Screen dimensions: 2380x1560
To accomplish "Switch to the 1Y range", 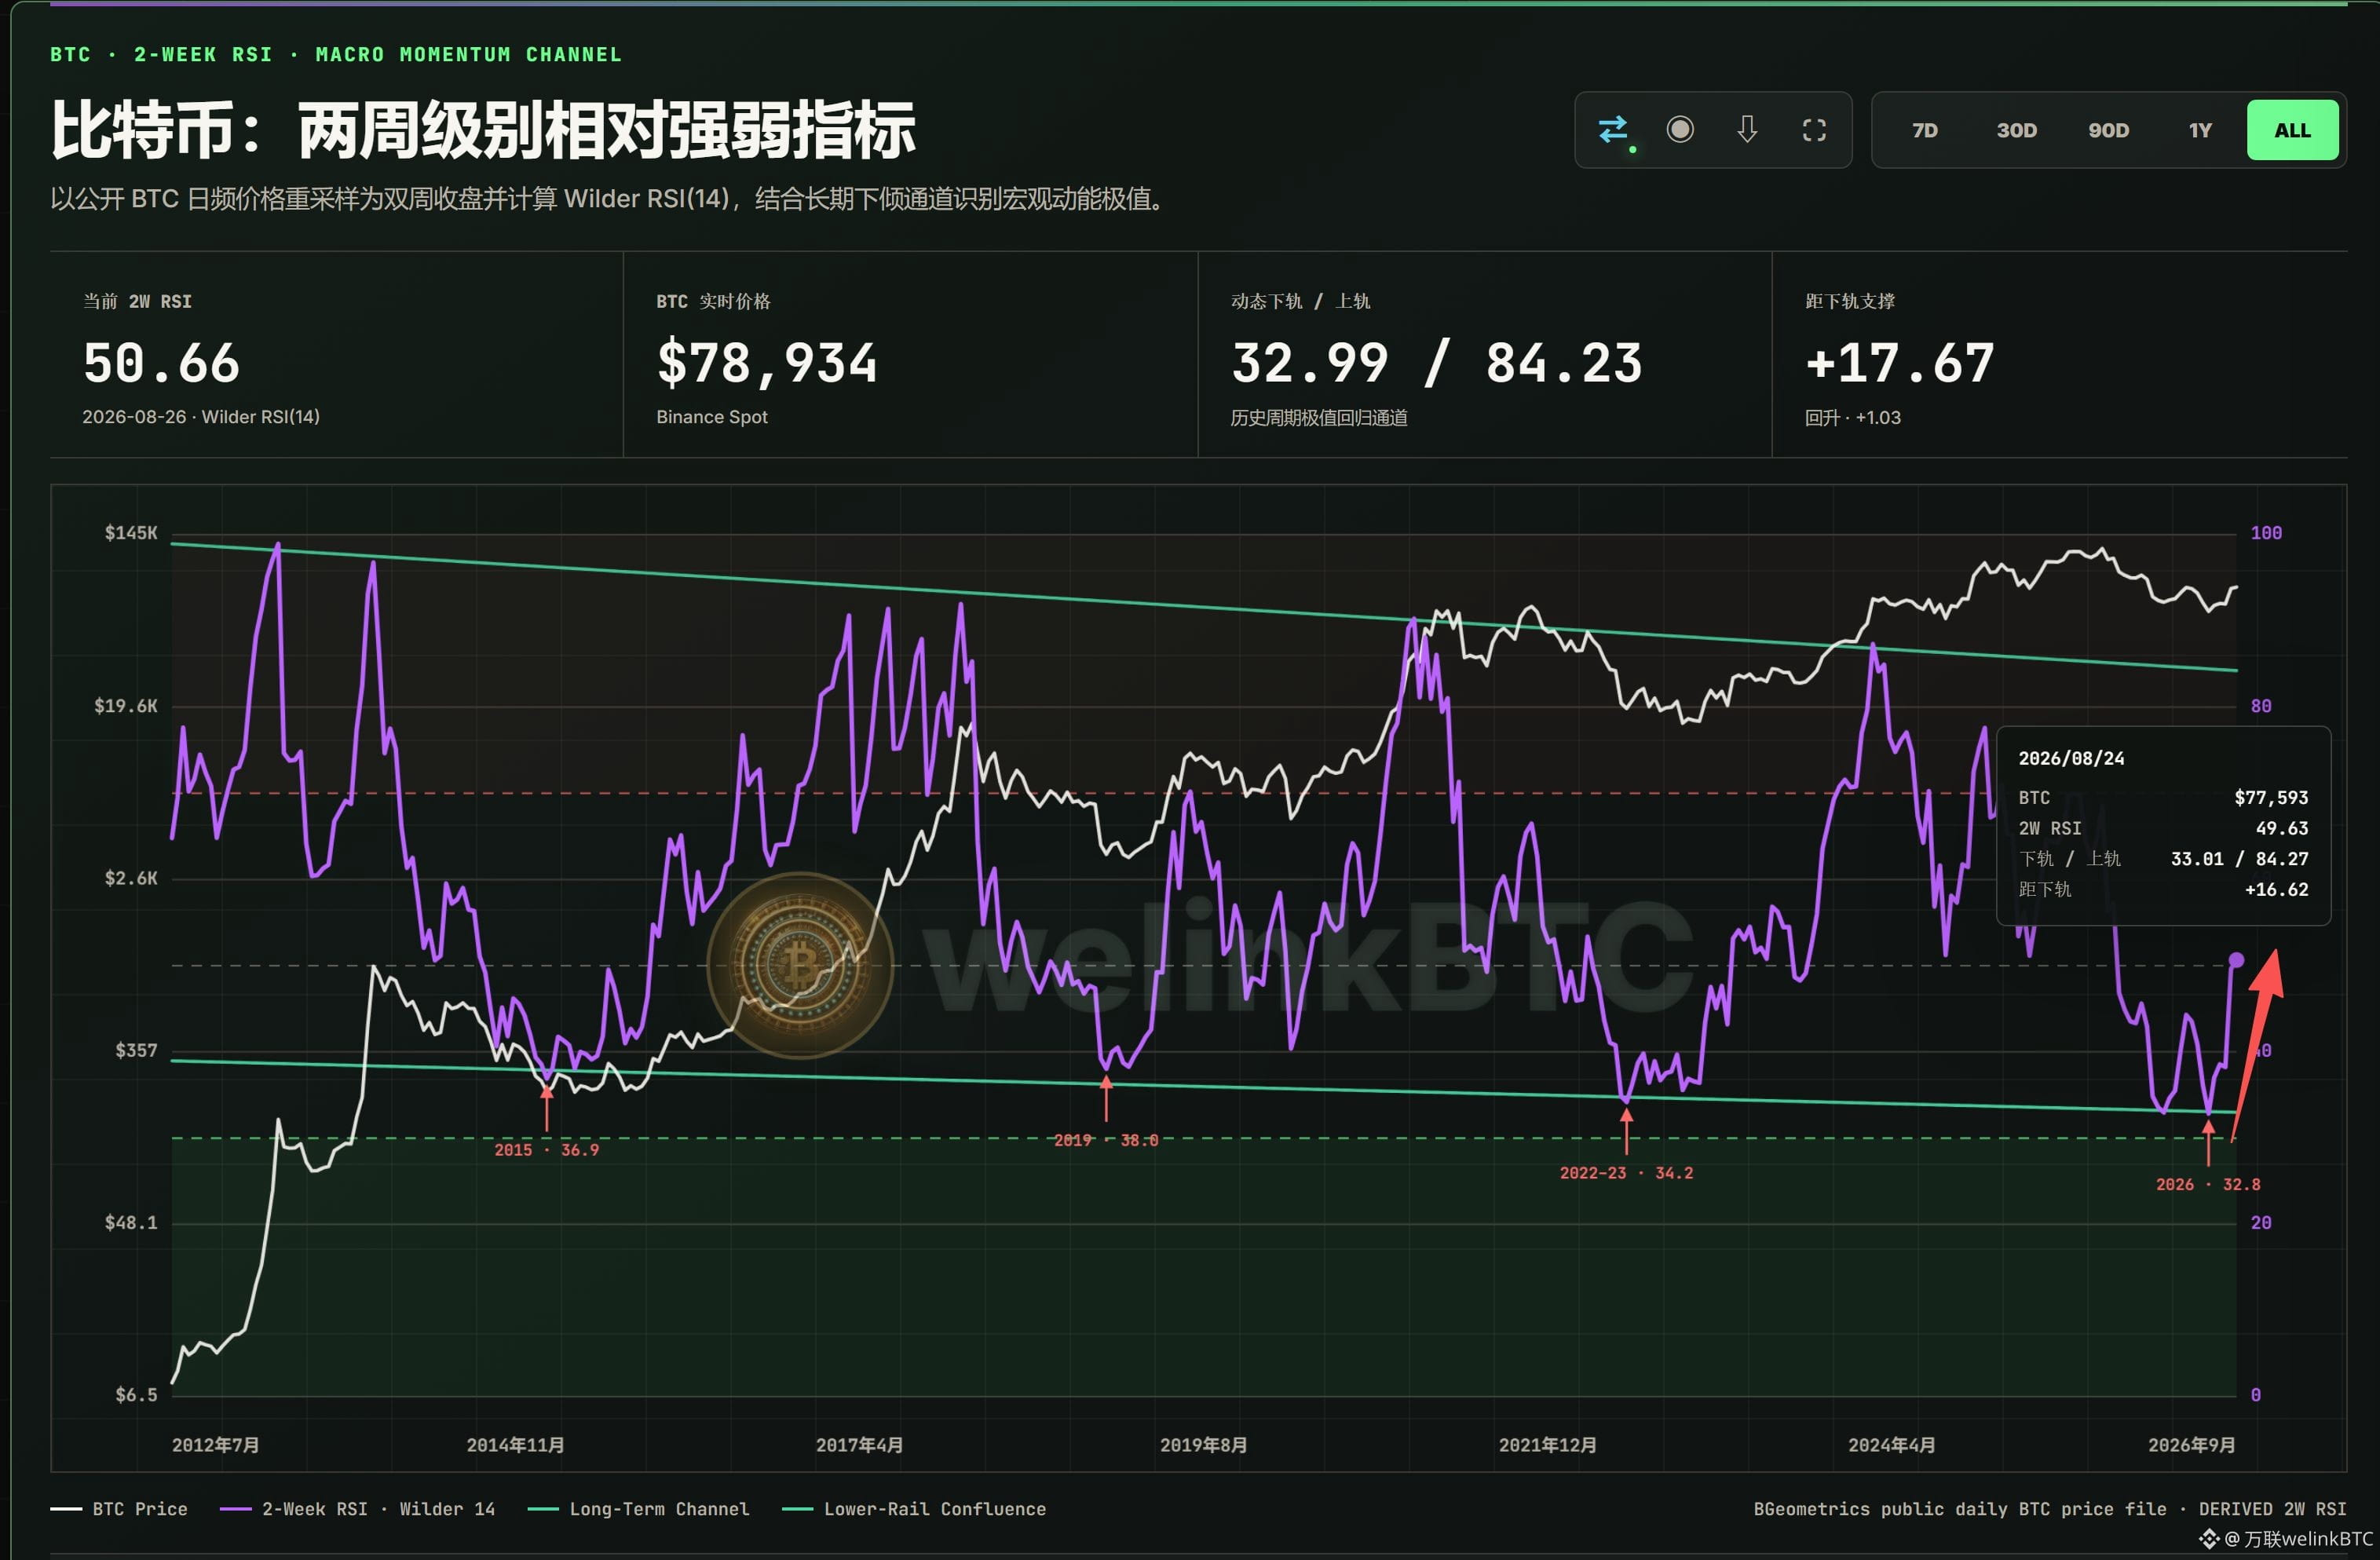I will pos(2200,130).
